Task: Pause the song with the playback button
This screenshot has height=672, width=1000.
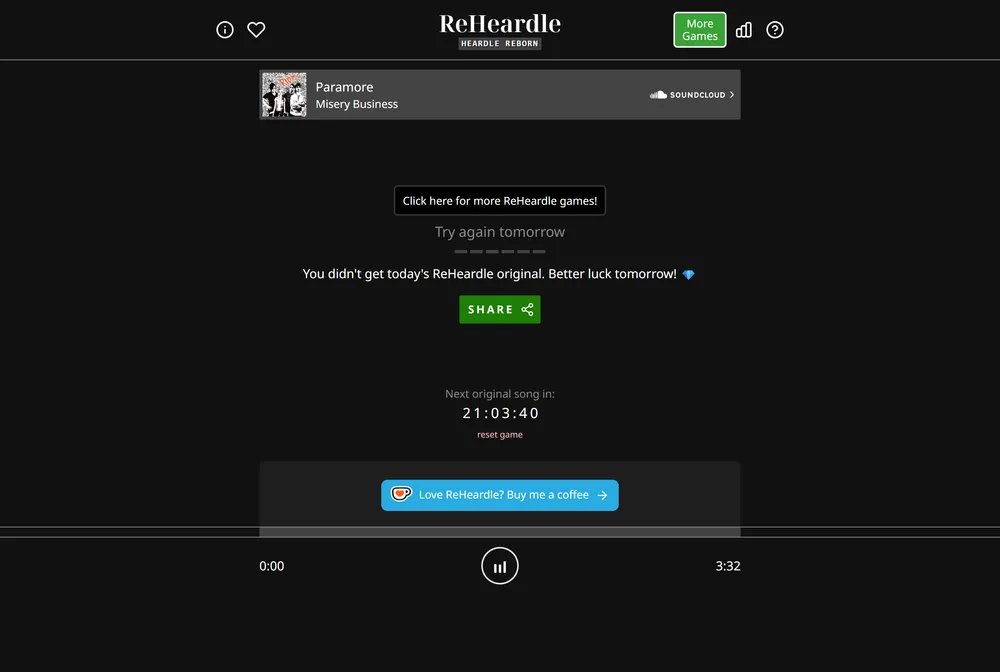Action: tap(500, 566)
